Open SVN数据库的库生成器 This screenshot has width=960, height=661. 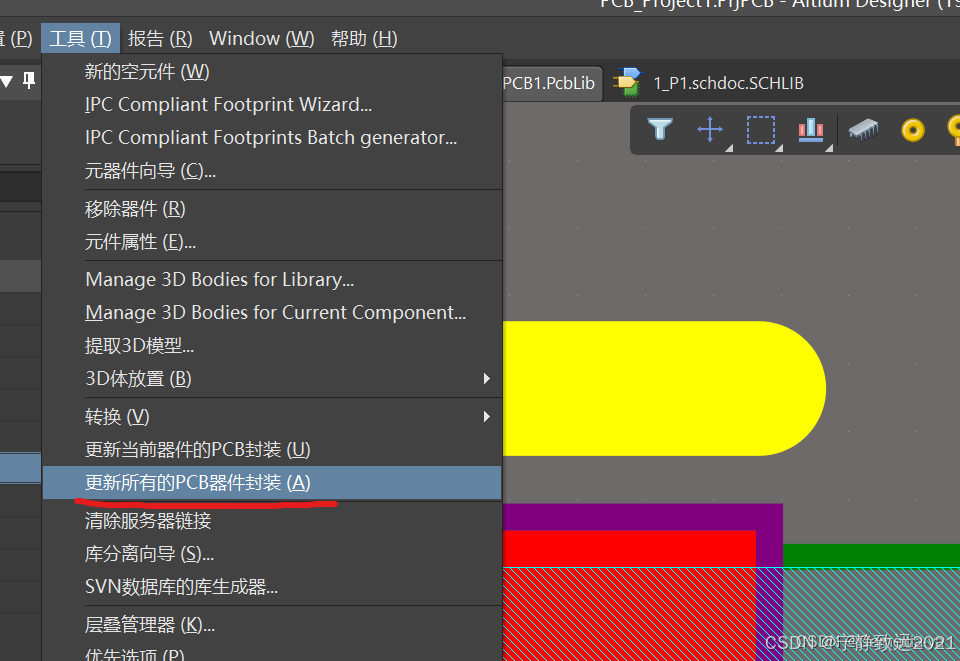(272, 587)
